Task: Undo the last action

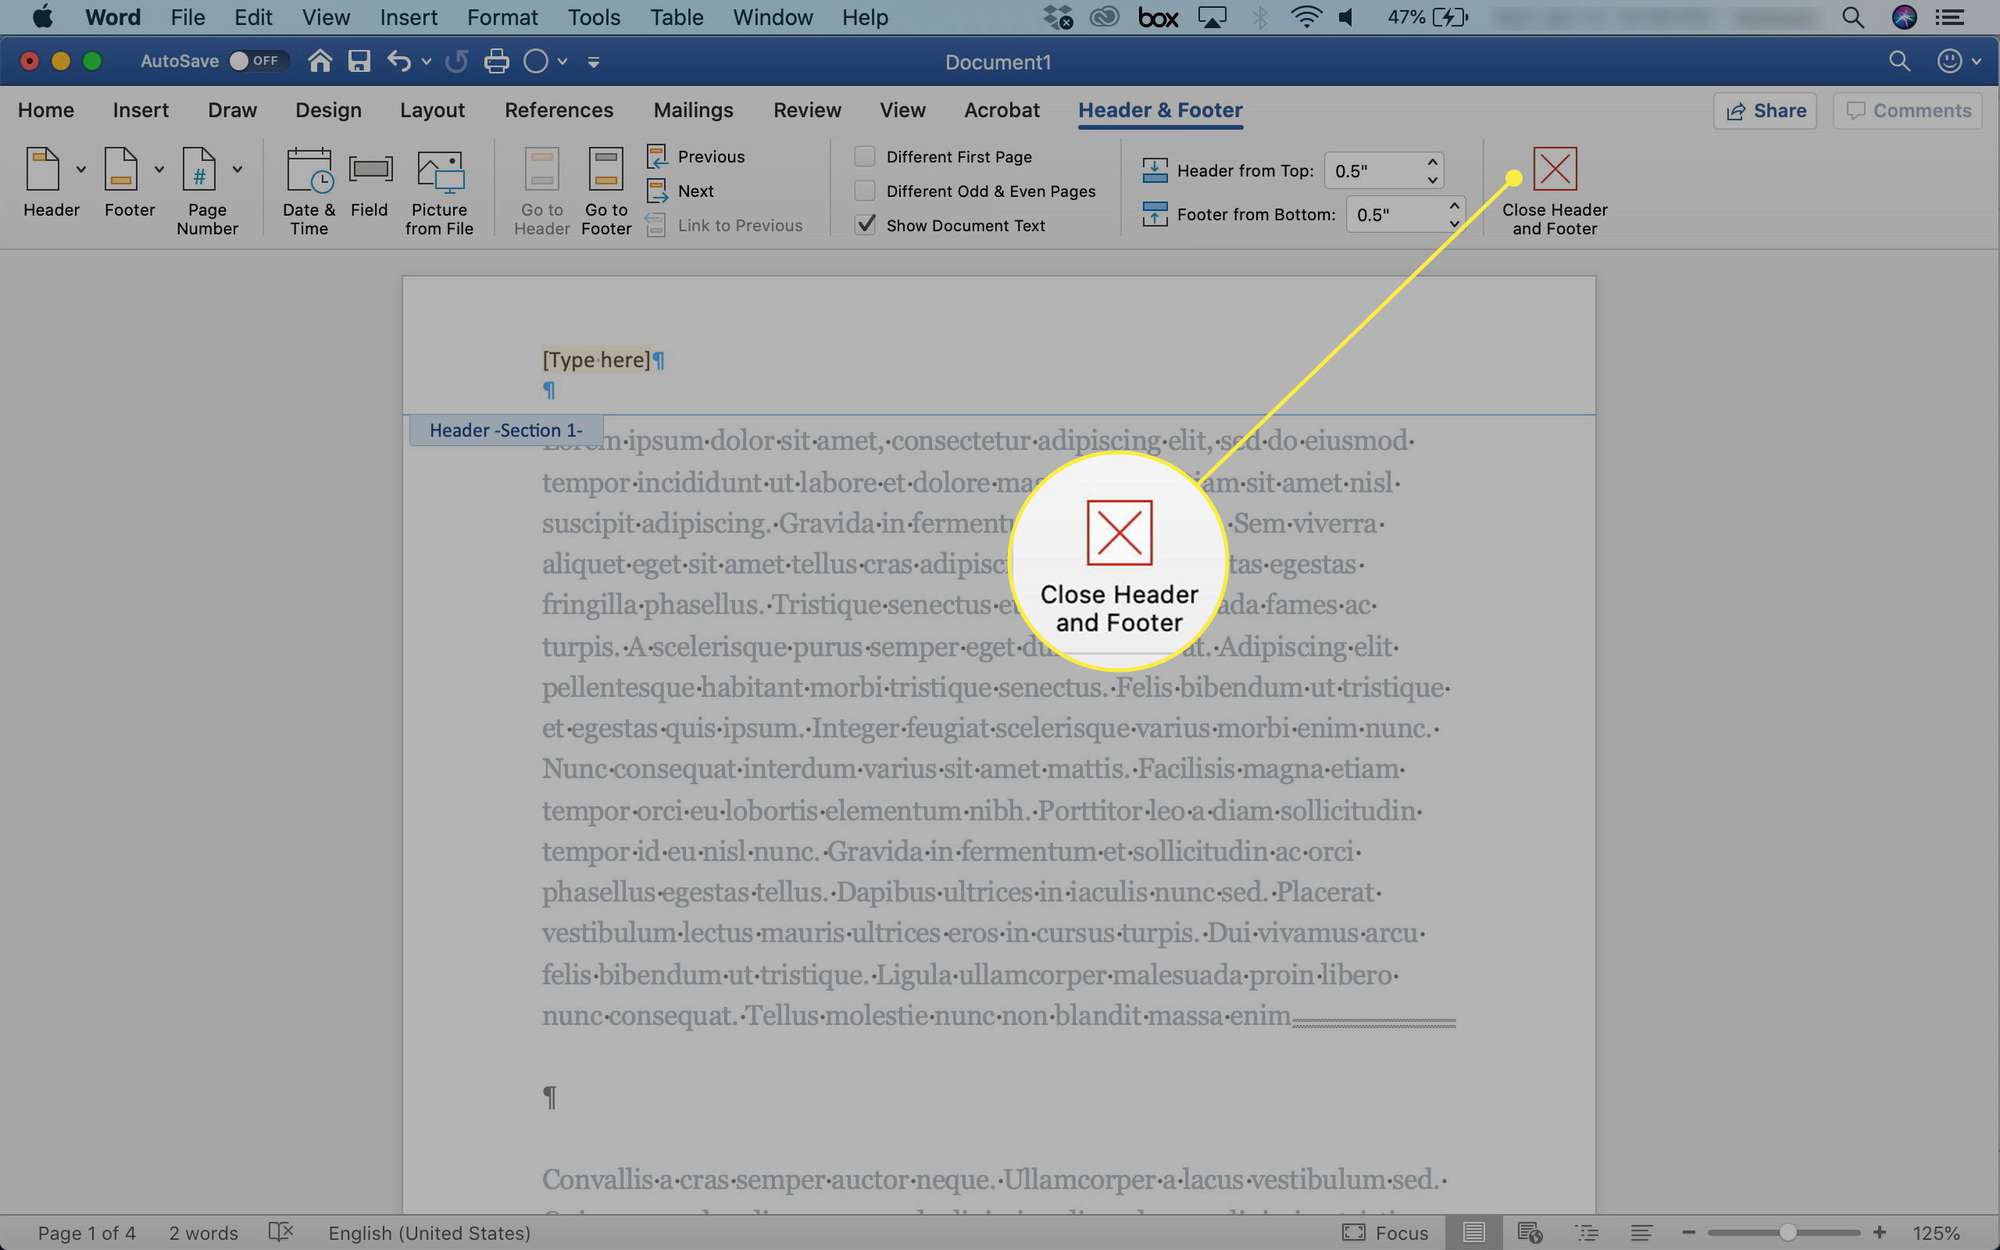Action: (x=399, y=61)
